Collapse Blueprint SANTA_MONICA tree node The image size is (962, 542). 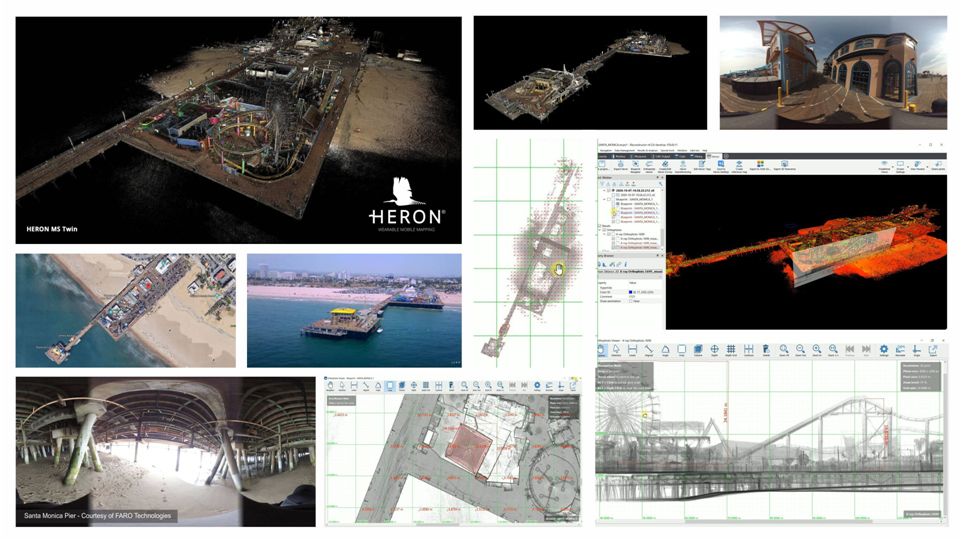pos(604,199)
